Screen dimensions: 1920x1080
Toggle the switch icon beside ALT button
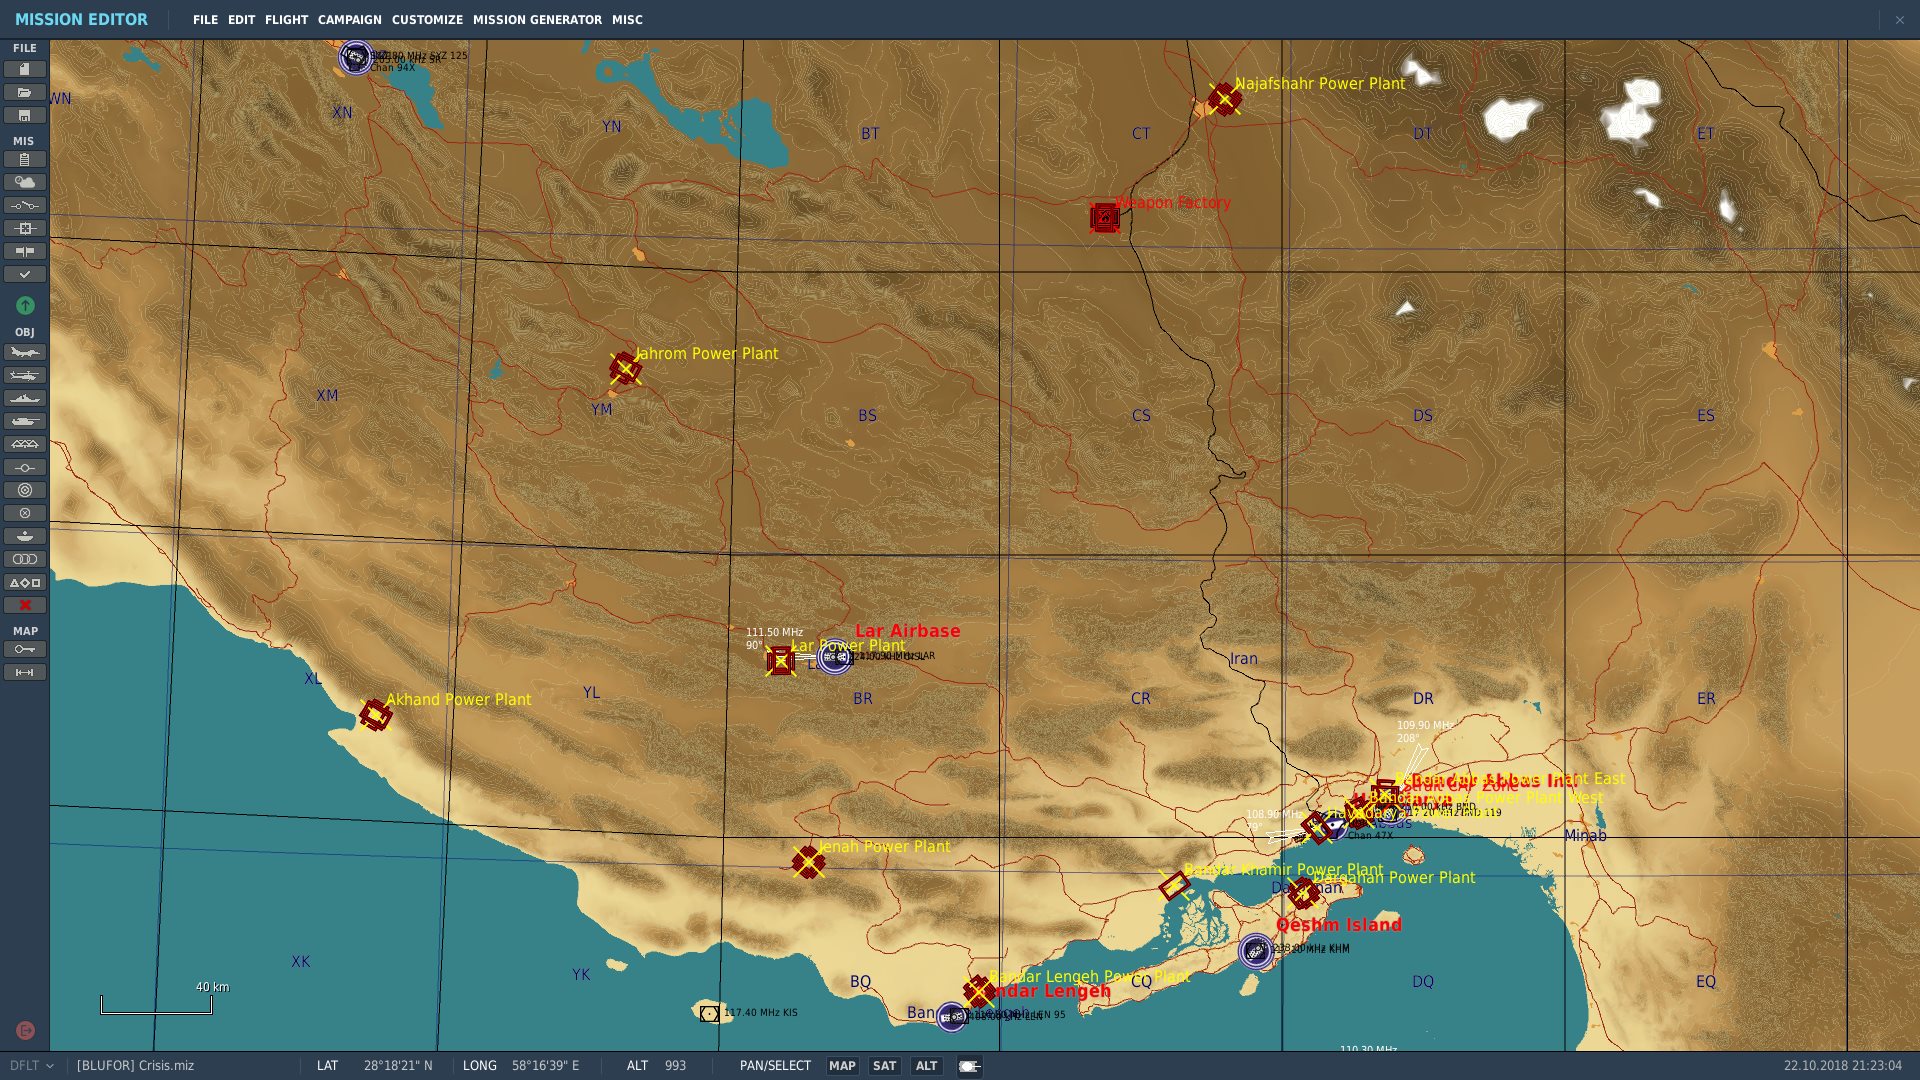coord(969,1066)
